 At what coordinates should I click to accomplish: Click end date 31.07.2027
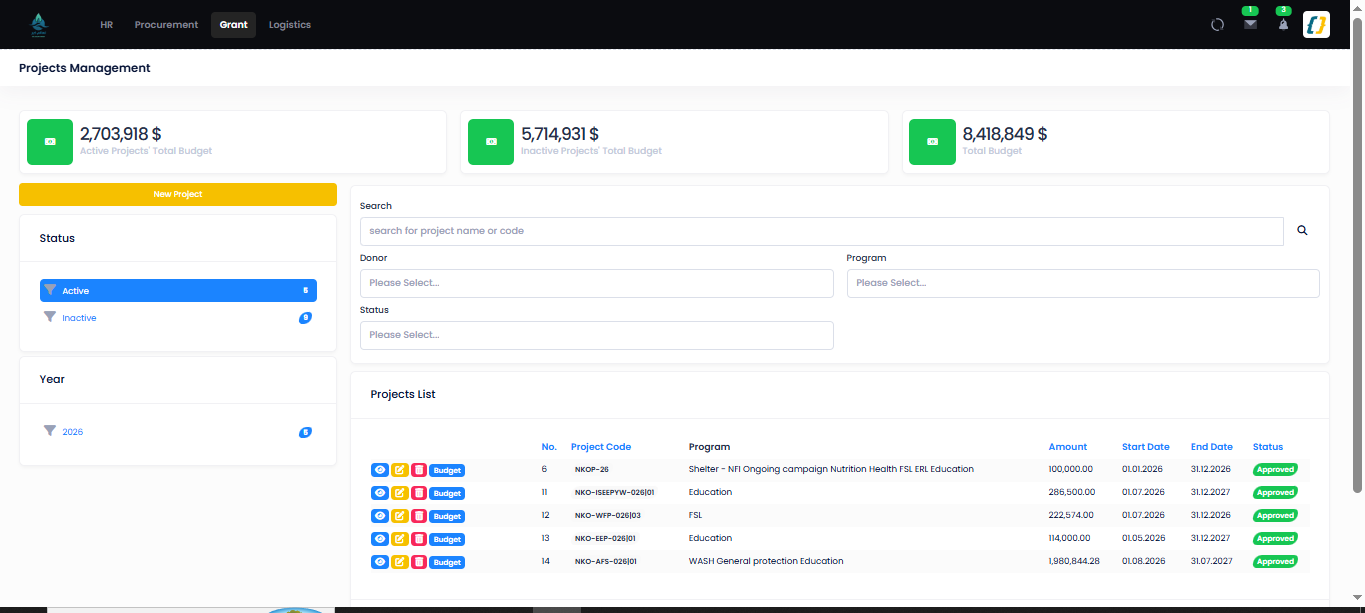pyautogui.click(x=1212, y=561)
